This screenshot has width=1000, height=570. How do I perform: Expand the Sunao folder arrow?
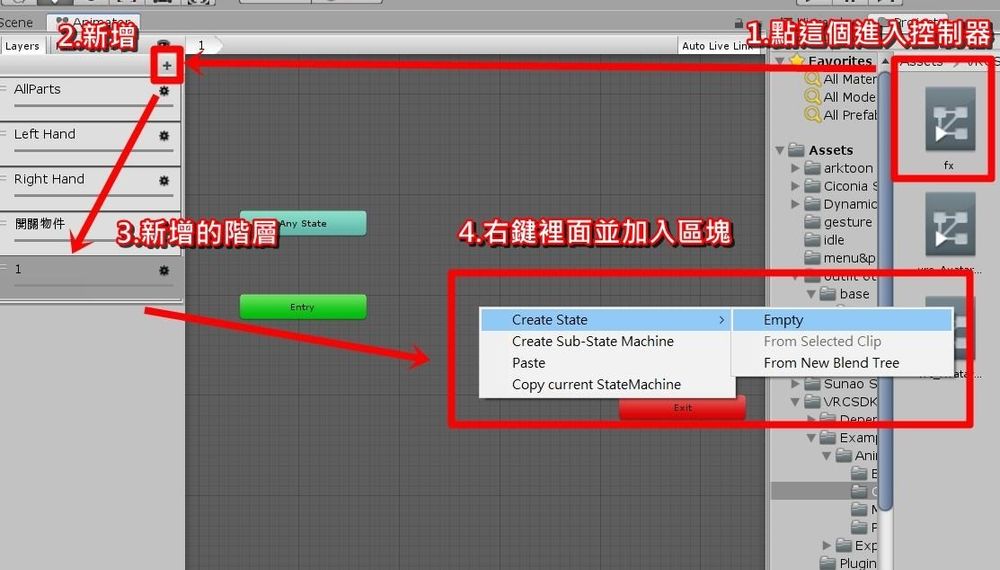pyautogui.click(x=795, y=384)
